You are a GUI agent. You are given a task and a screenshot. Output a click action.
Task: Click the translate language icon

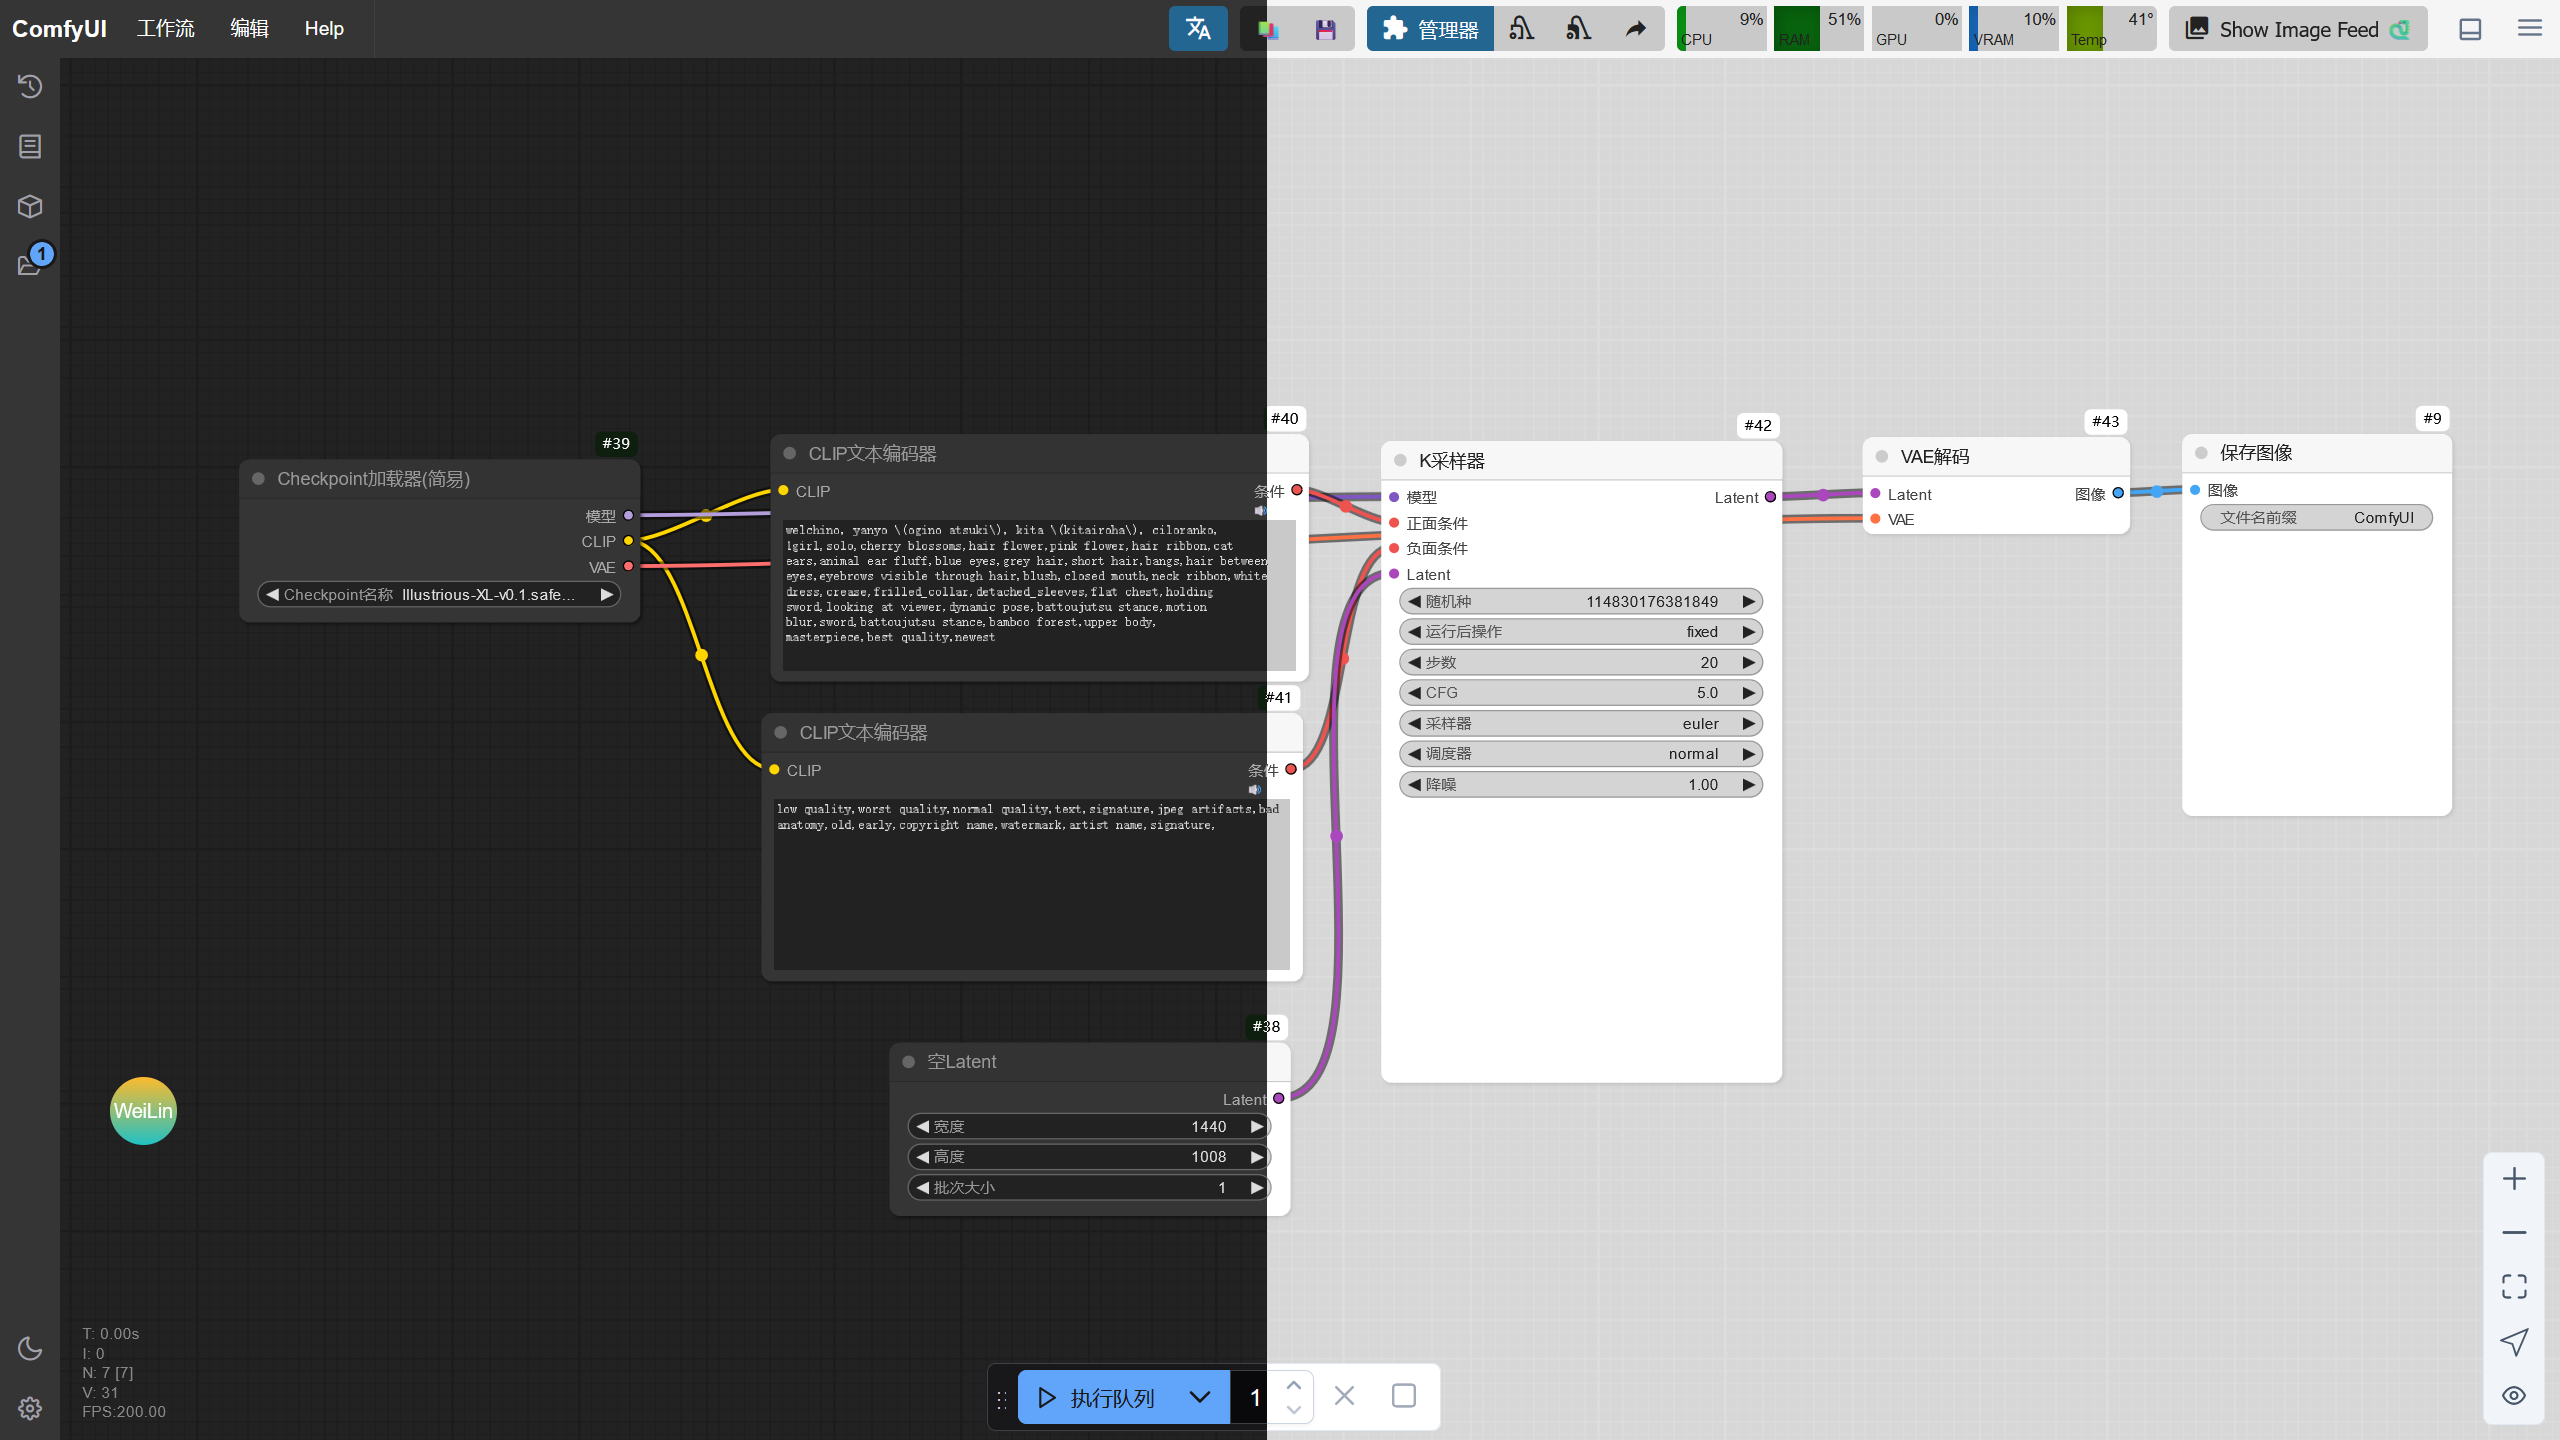pyautogui.click(x=1197, y=29)
